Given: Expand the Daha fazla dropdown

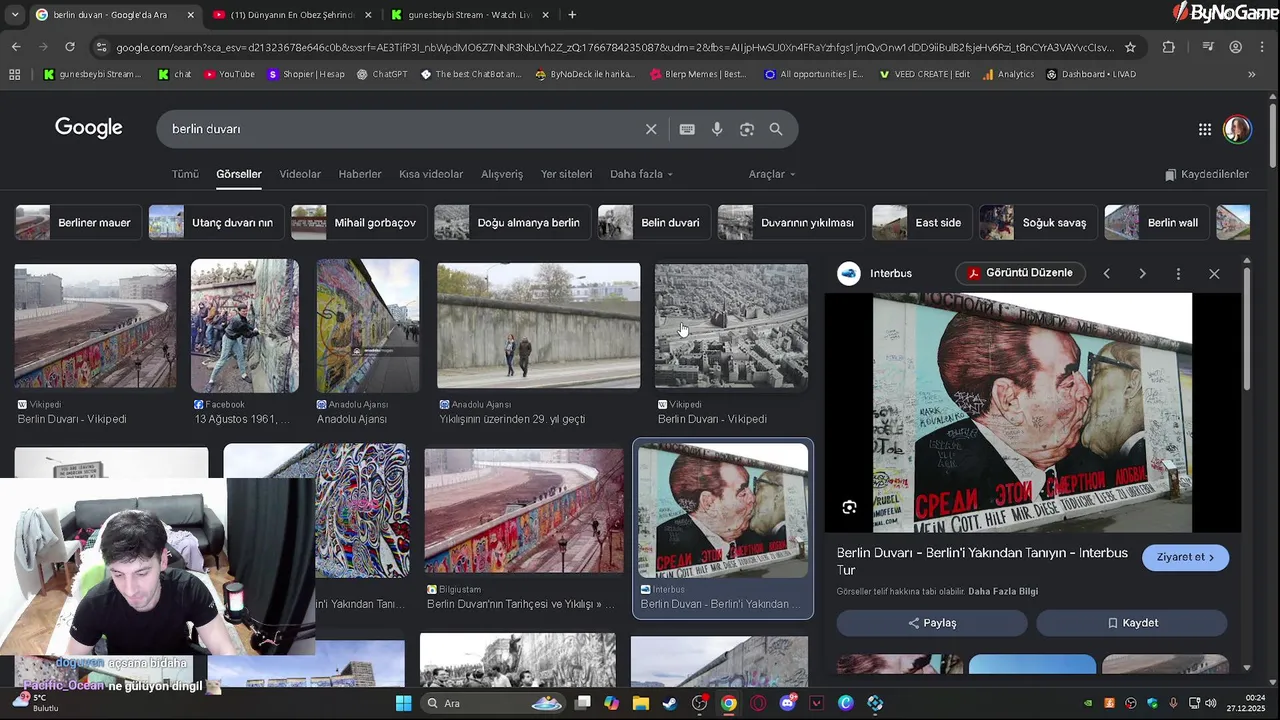Looking at the screenshot, I should 641,174.
